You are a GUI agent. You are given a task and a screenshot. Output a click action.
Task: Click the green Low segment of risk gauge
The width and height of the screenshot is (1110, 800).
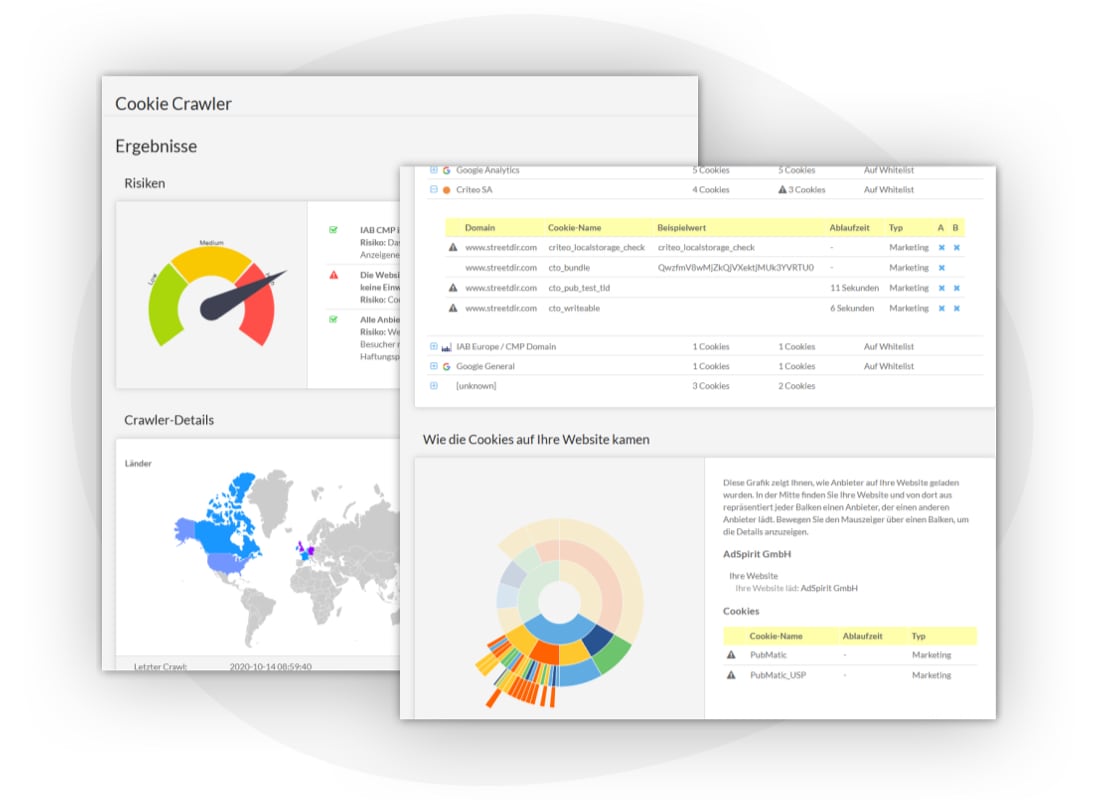coord(164,304)
